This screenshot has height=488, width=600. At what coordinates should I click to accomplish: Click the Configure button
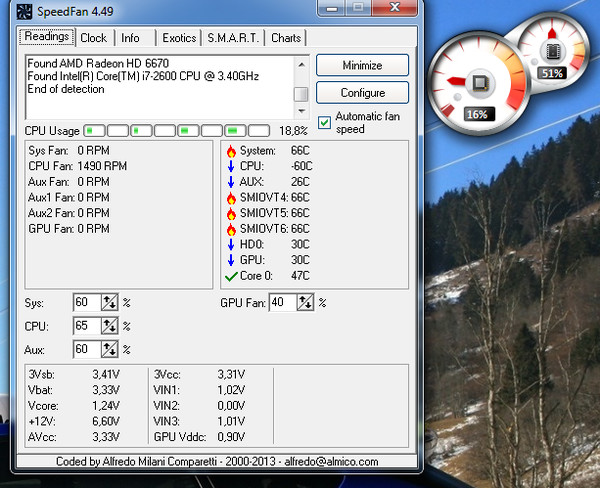coord(362,93)
